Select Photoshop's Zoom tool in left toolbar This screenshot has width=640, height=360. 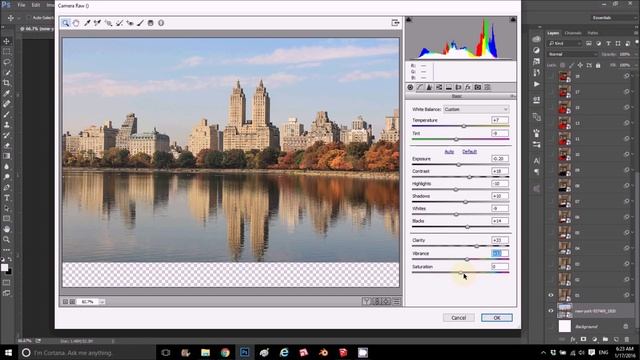(7, 240)
